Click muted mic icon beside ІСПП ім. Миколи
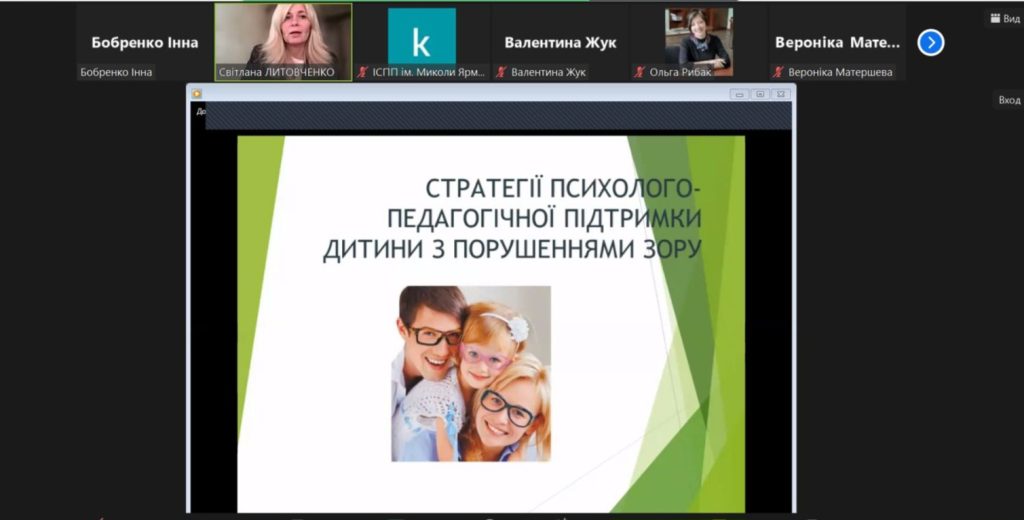This screenshot has width=1024, height=520. point(363,72)
